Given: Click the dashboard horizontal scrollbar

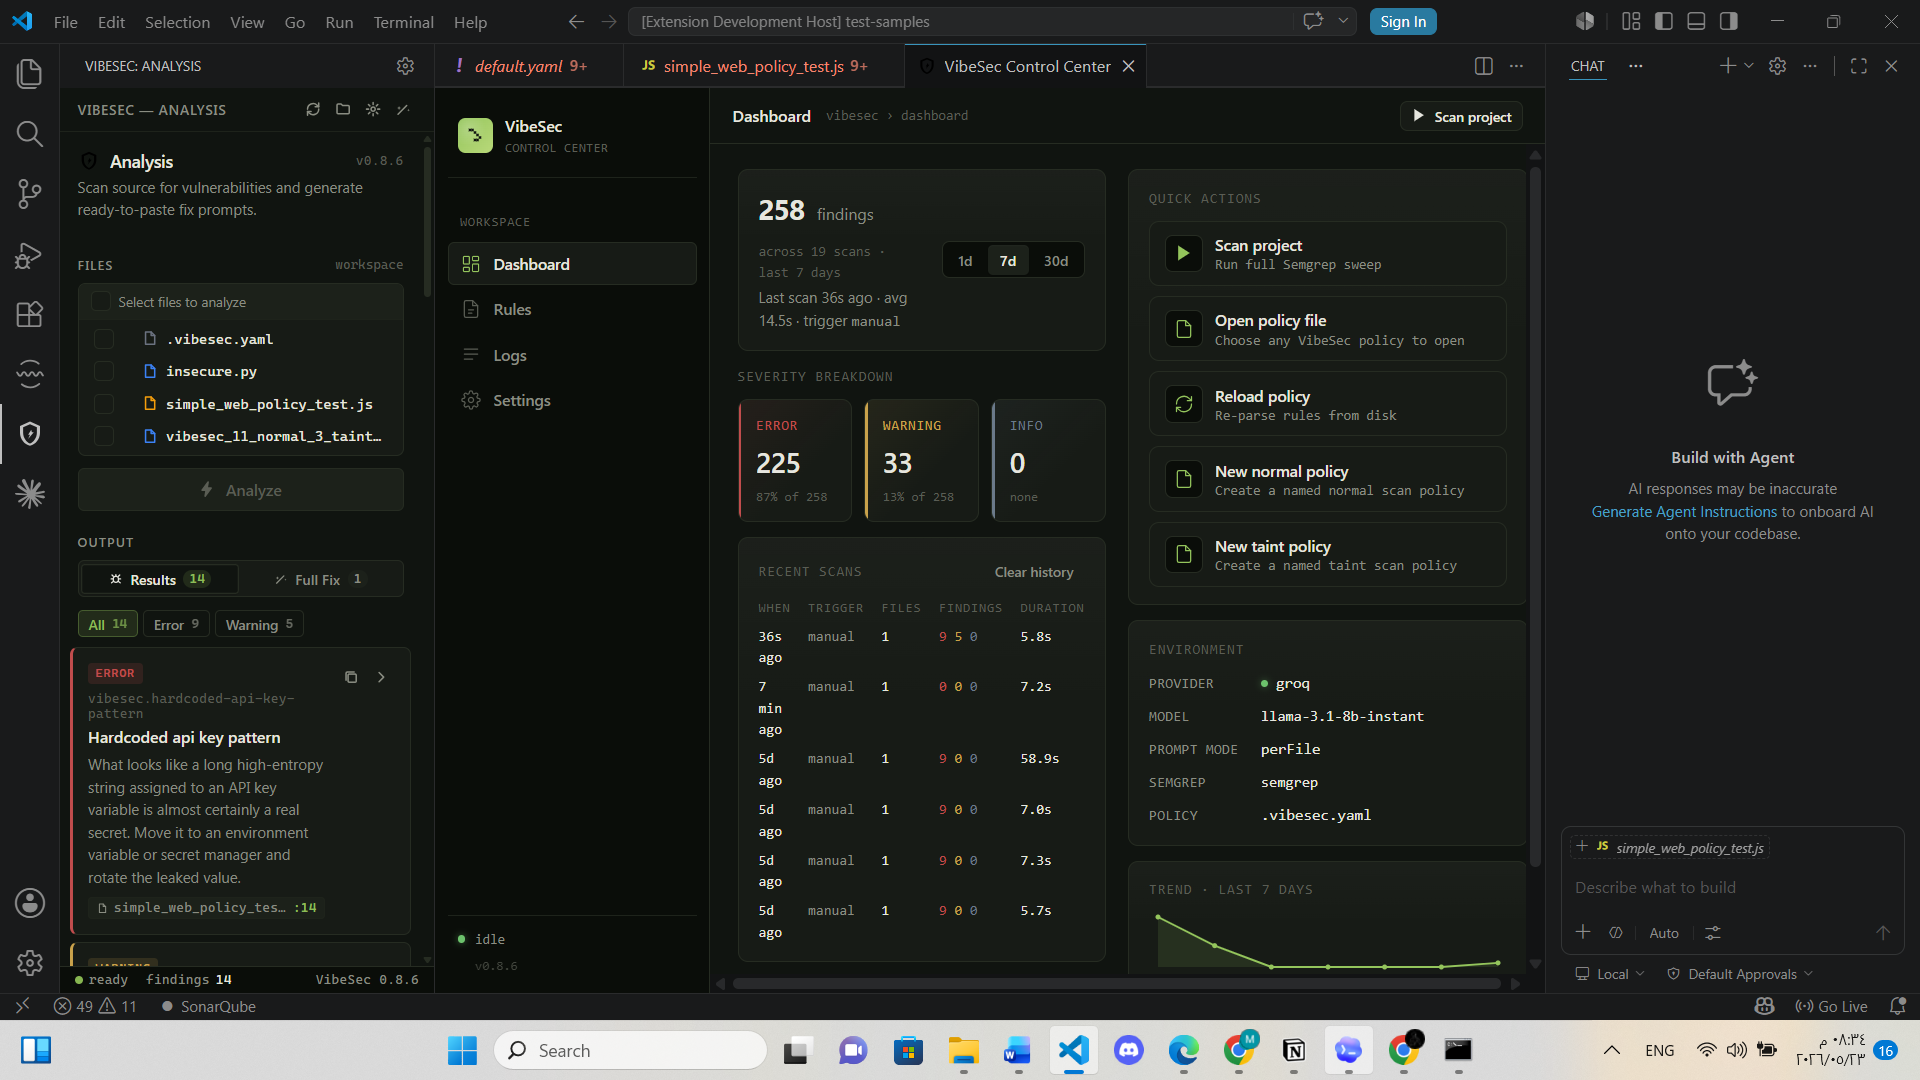Looking at the screenshot, I should (1116, 984).
